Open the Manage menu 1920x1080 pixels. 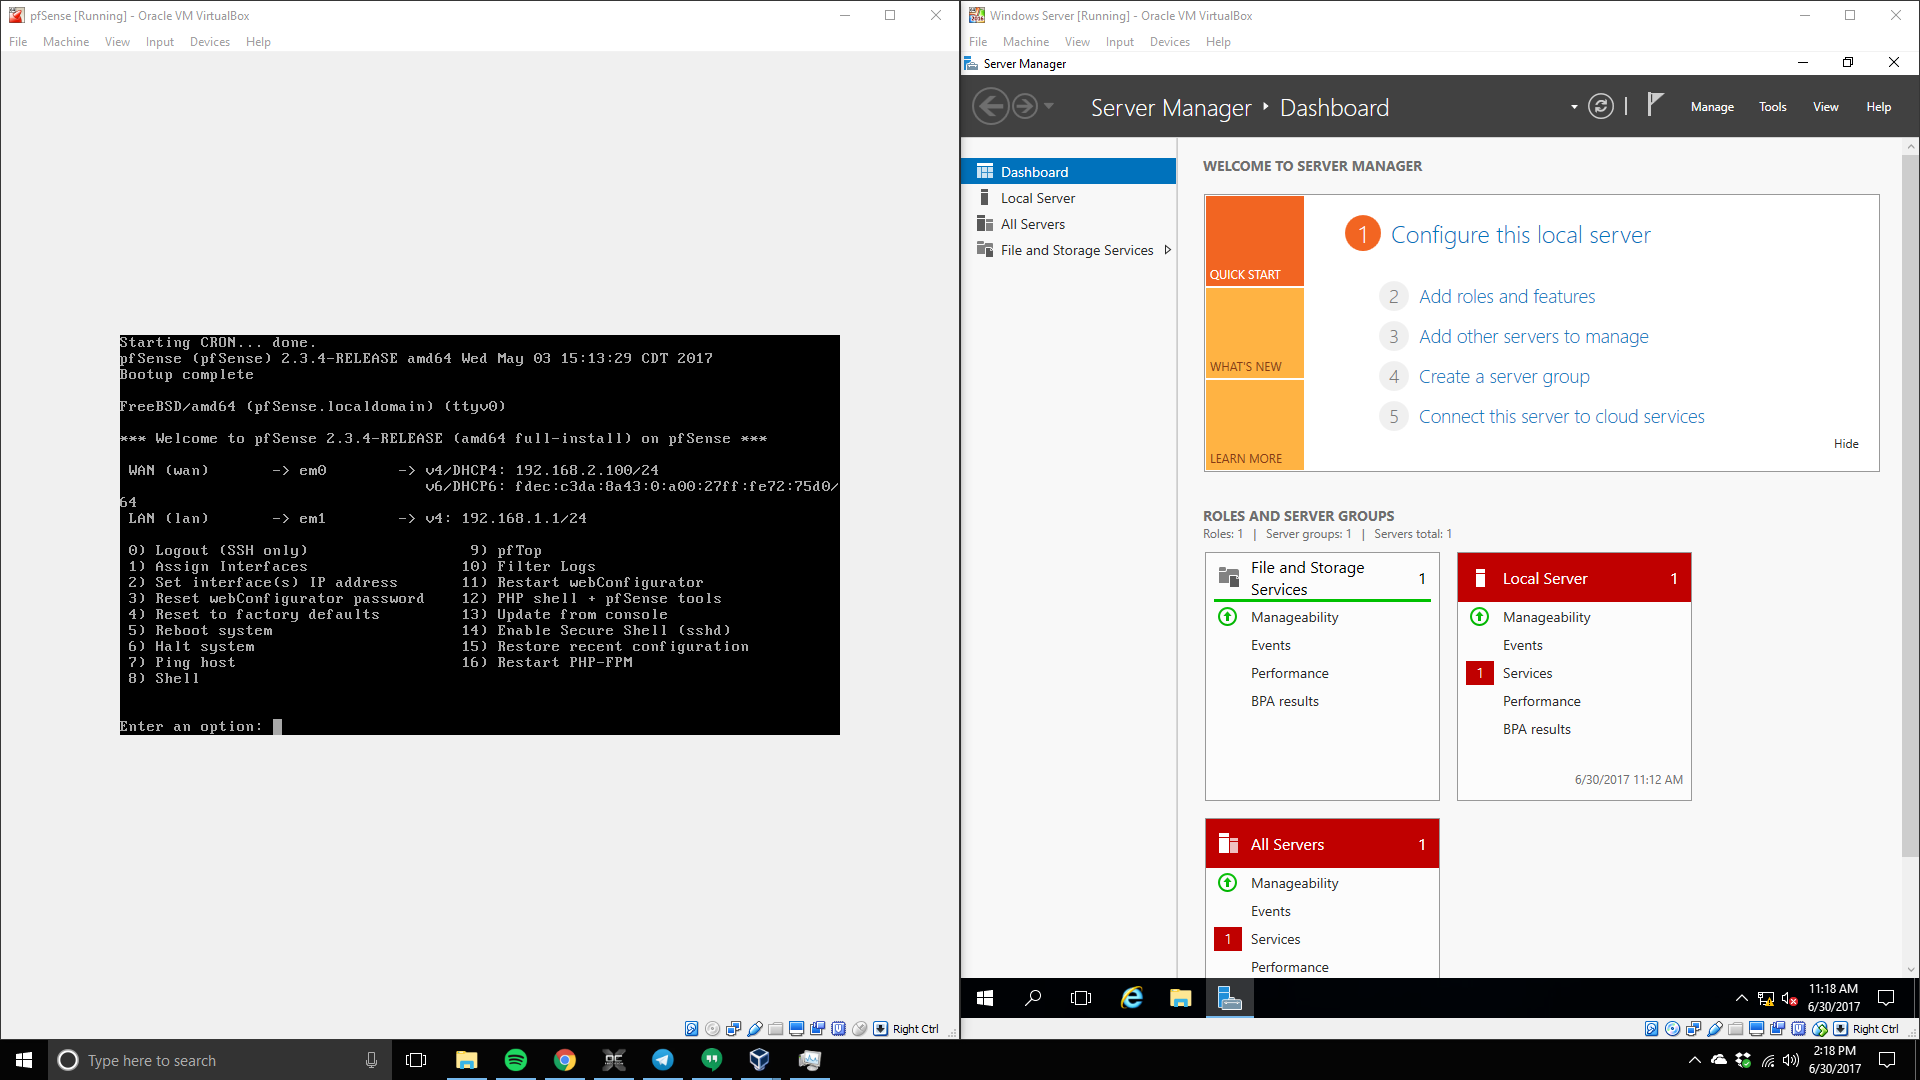click(1712, 107)
